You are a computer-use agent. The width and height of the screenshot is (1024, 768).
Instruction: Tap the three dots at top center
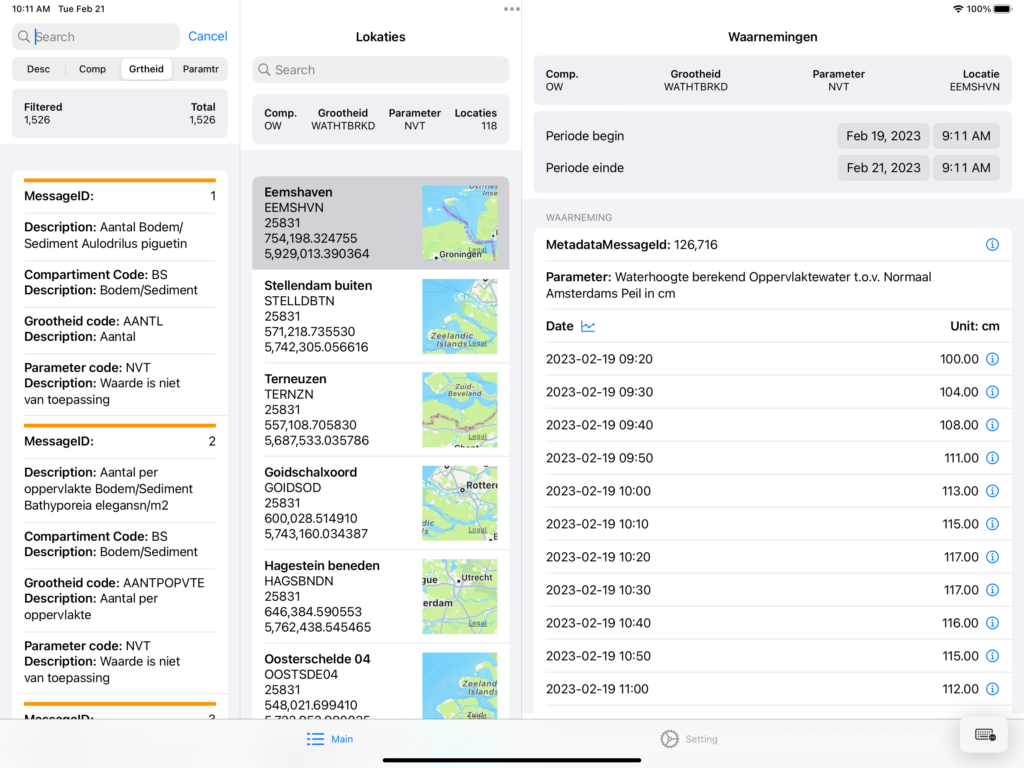[512, 9]
